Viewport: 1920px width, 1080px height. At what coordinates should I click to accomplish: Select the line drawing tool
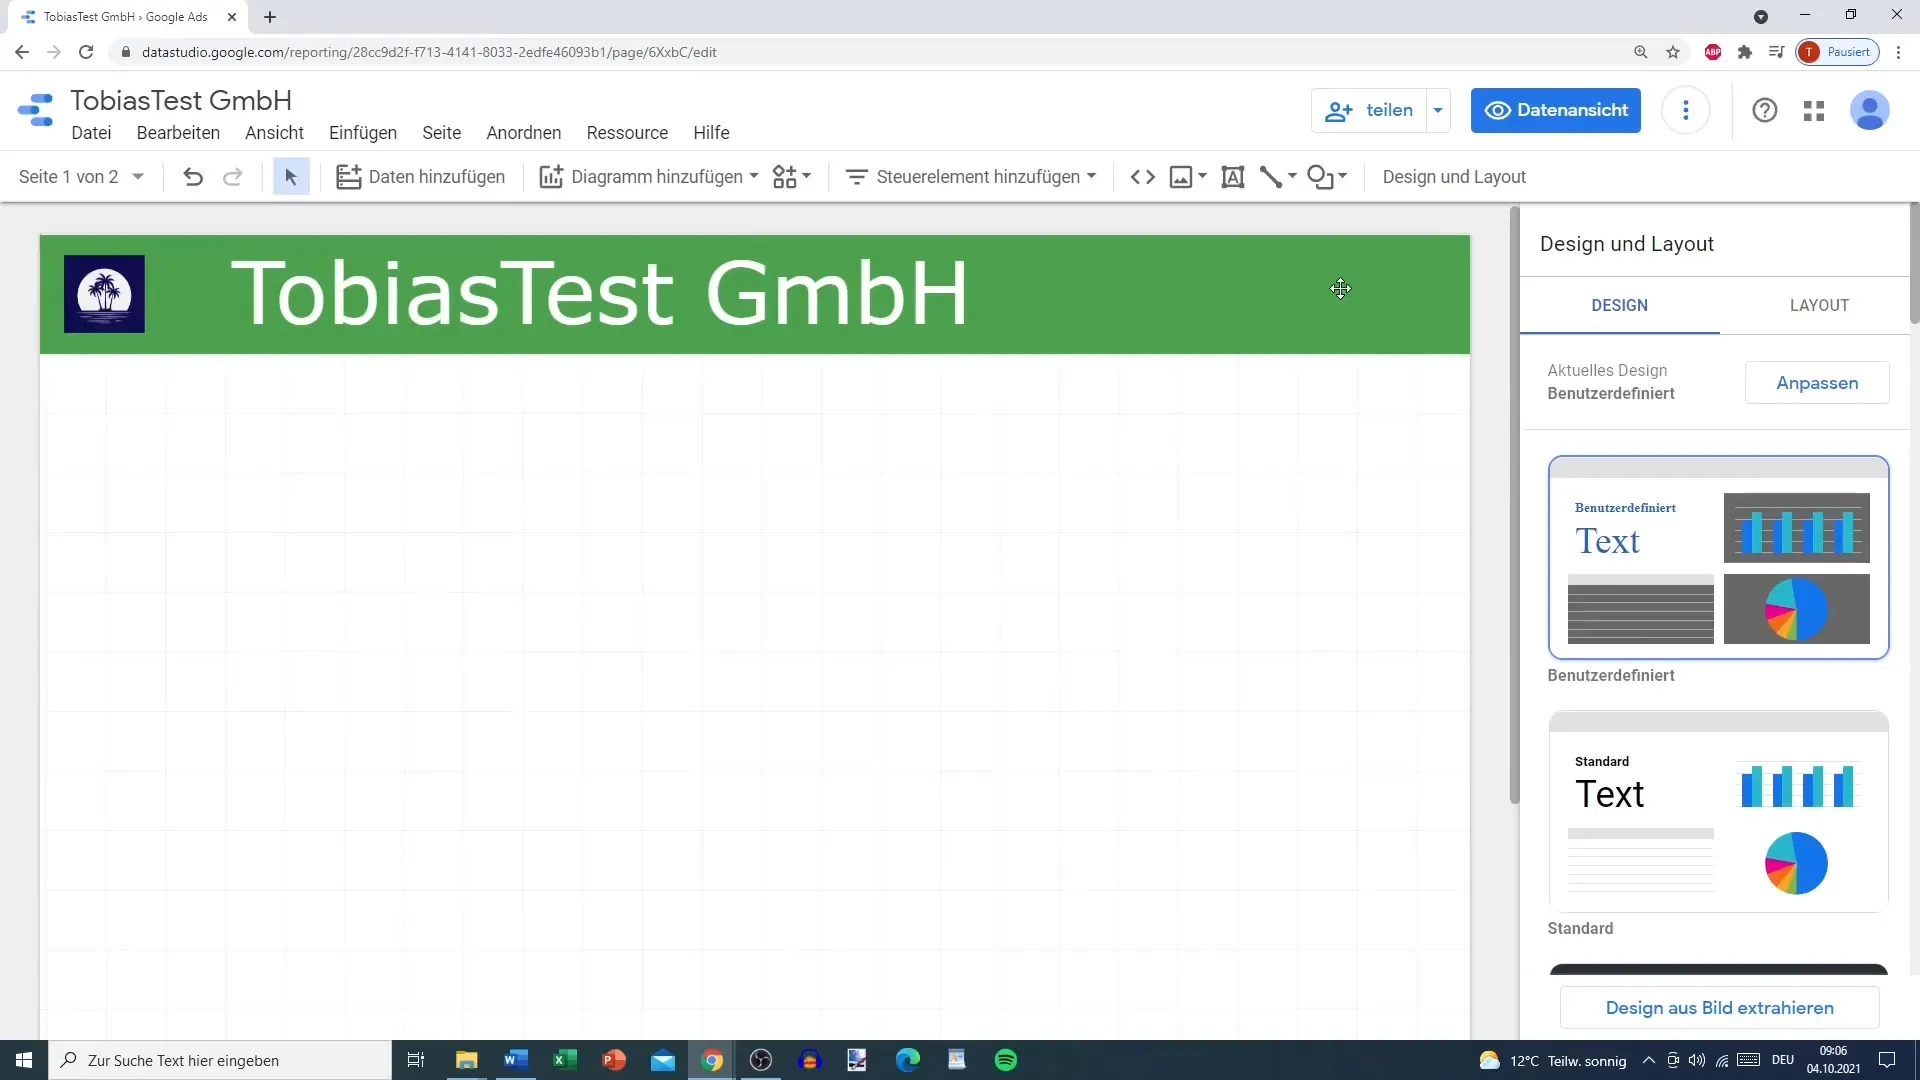tap(1271, 177)
